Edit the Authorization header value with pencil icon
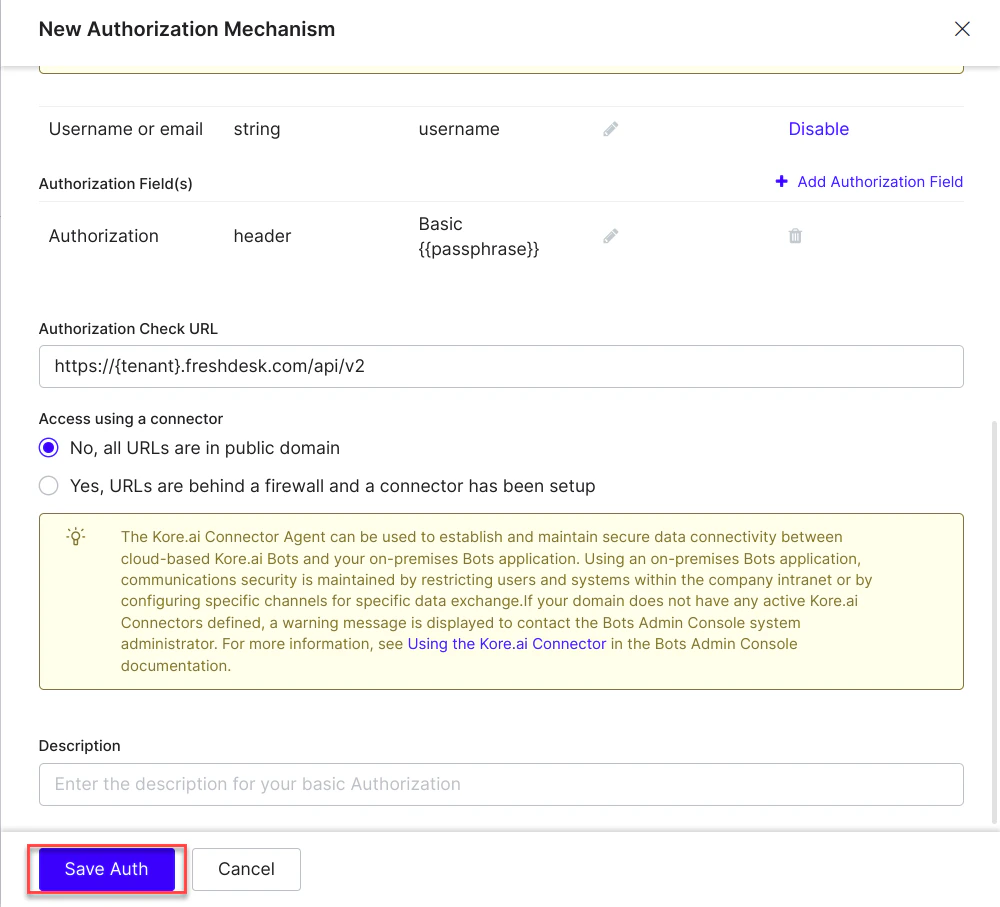 [610, 236]
